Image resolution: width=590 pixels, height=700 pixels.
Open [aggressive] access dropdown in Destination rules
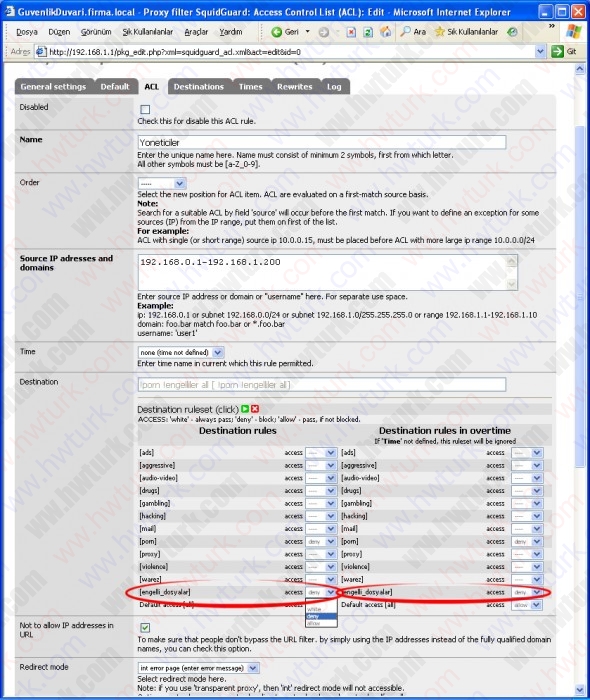tap(321, 465)
